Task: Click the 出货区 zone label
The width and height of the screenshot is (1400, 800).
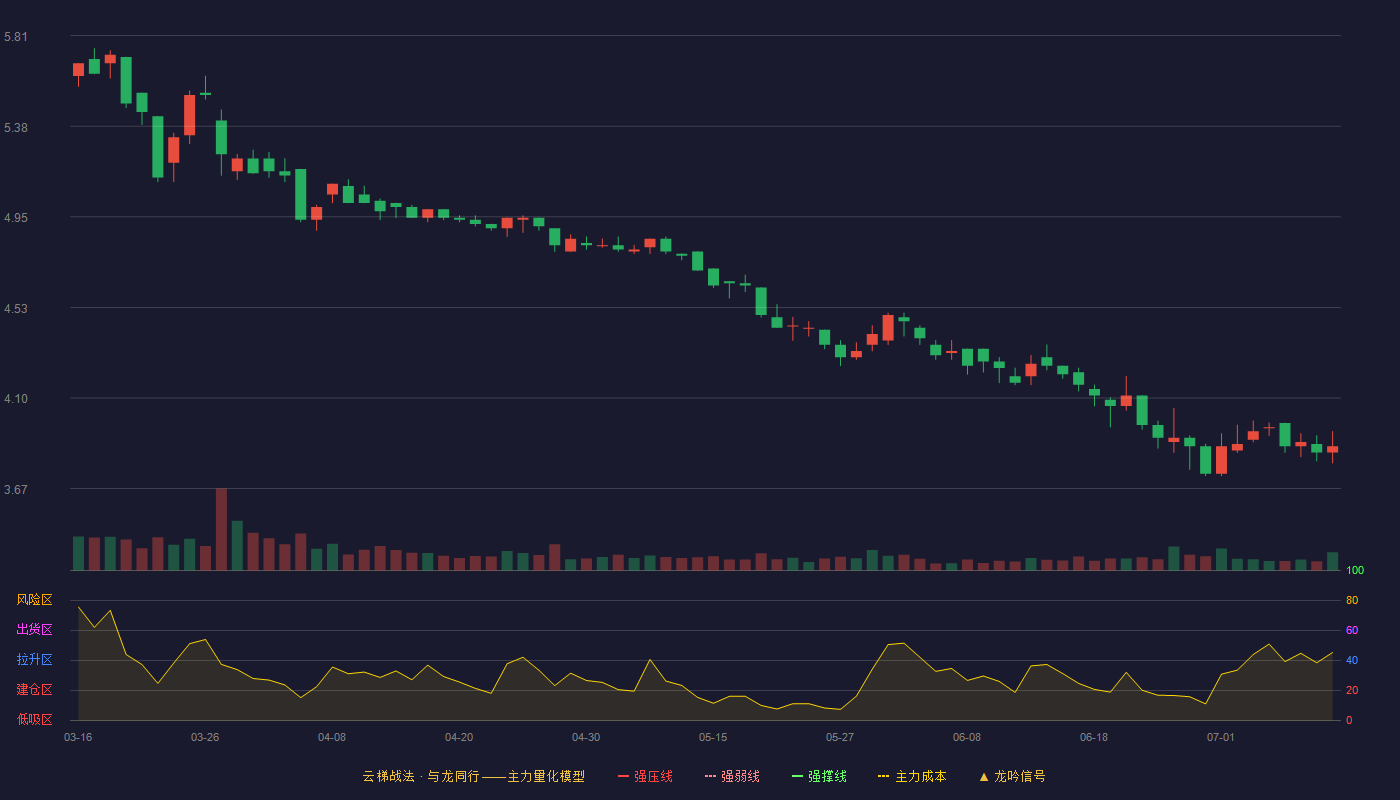Action: pyautogui.click(x=34, y=630)
